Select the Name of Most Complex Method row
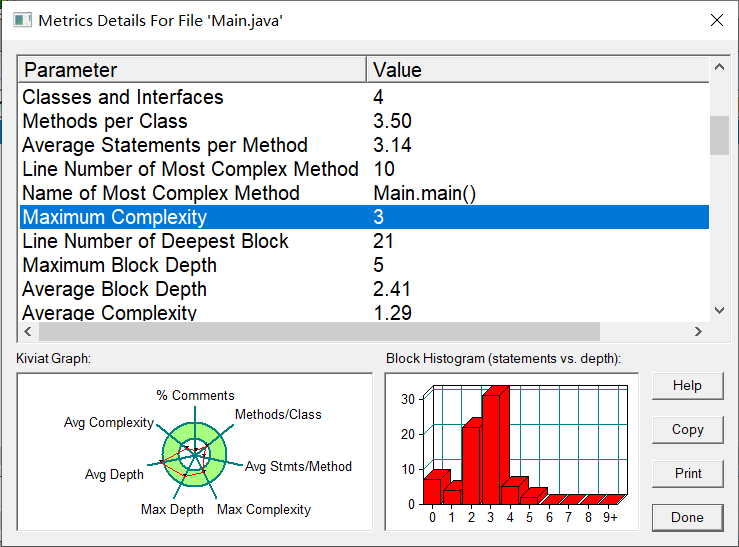This screenshot has width=739, height=547. 364,193
